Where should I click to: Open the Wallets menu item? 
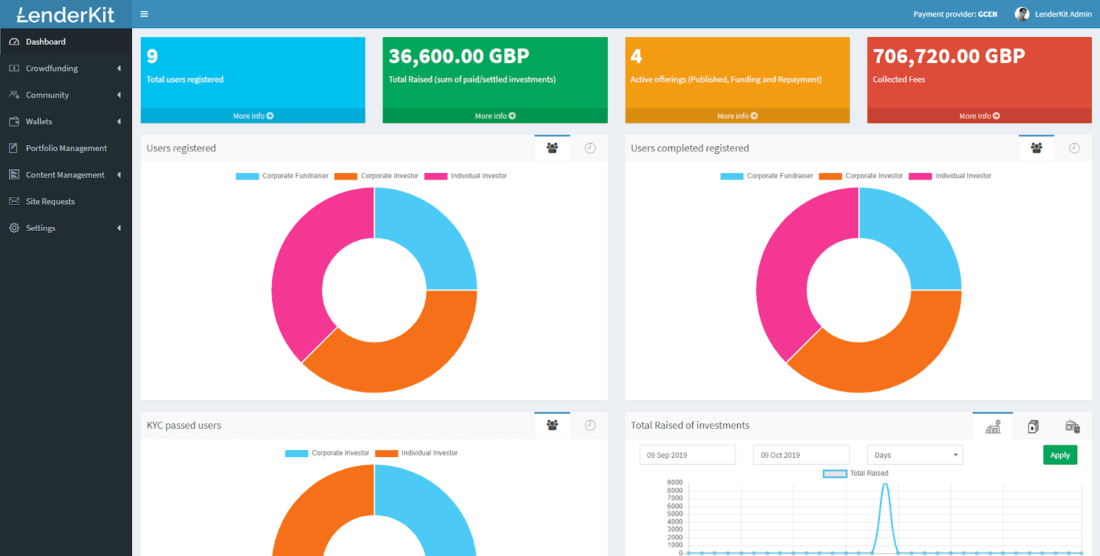(x=66, y=121)
